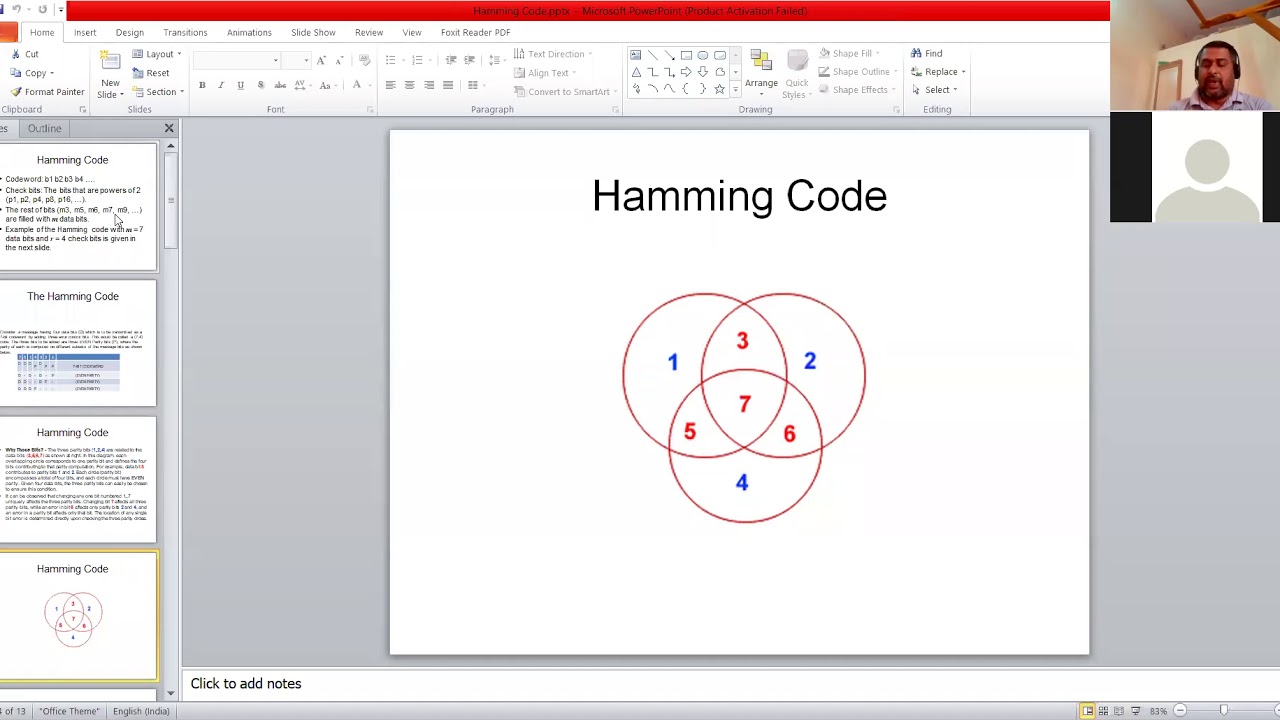1280x720 pixels.
Task: Switch to Reading View in status bar
Action: (1119, 711)
